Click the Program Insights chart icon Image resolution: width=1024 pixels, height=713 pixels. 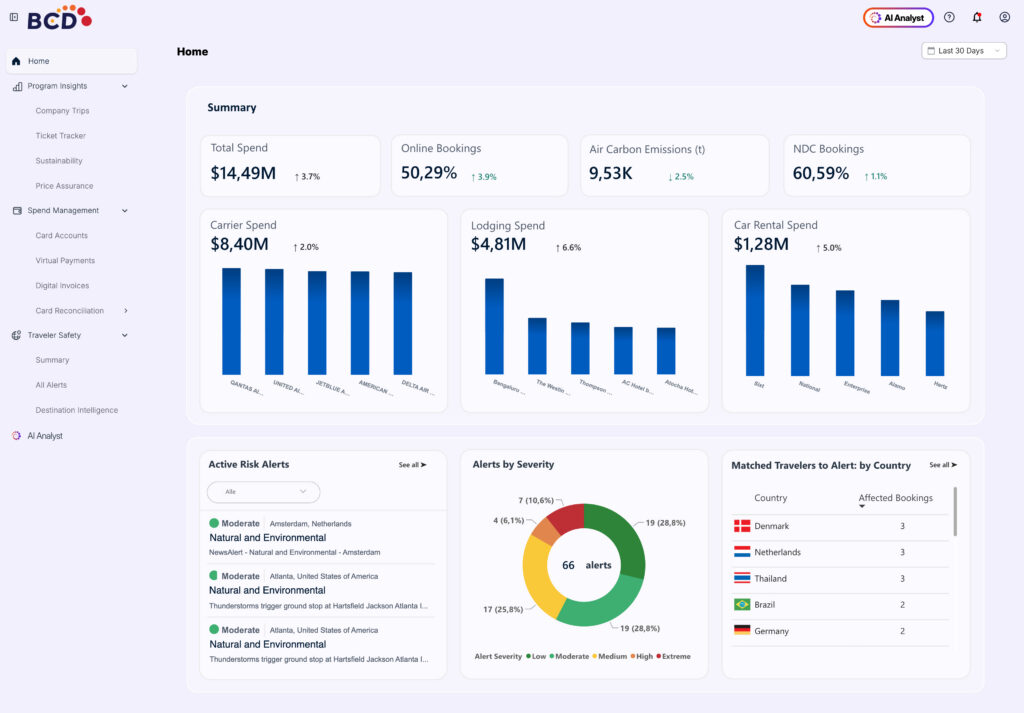pyautogui.click(x=18, y=86)
